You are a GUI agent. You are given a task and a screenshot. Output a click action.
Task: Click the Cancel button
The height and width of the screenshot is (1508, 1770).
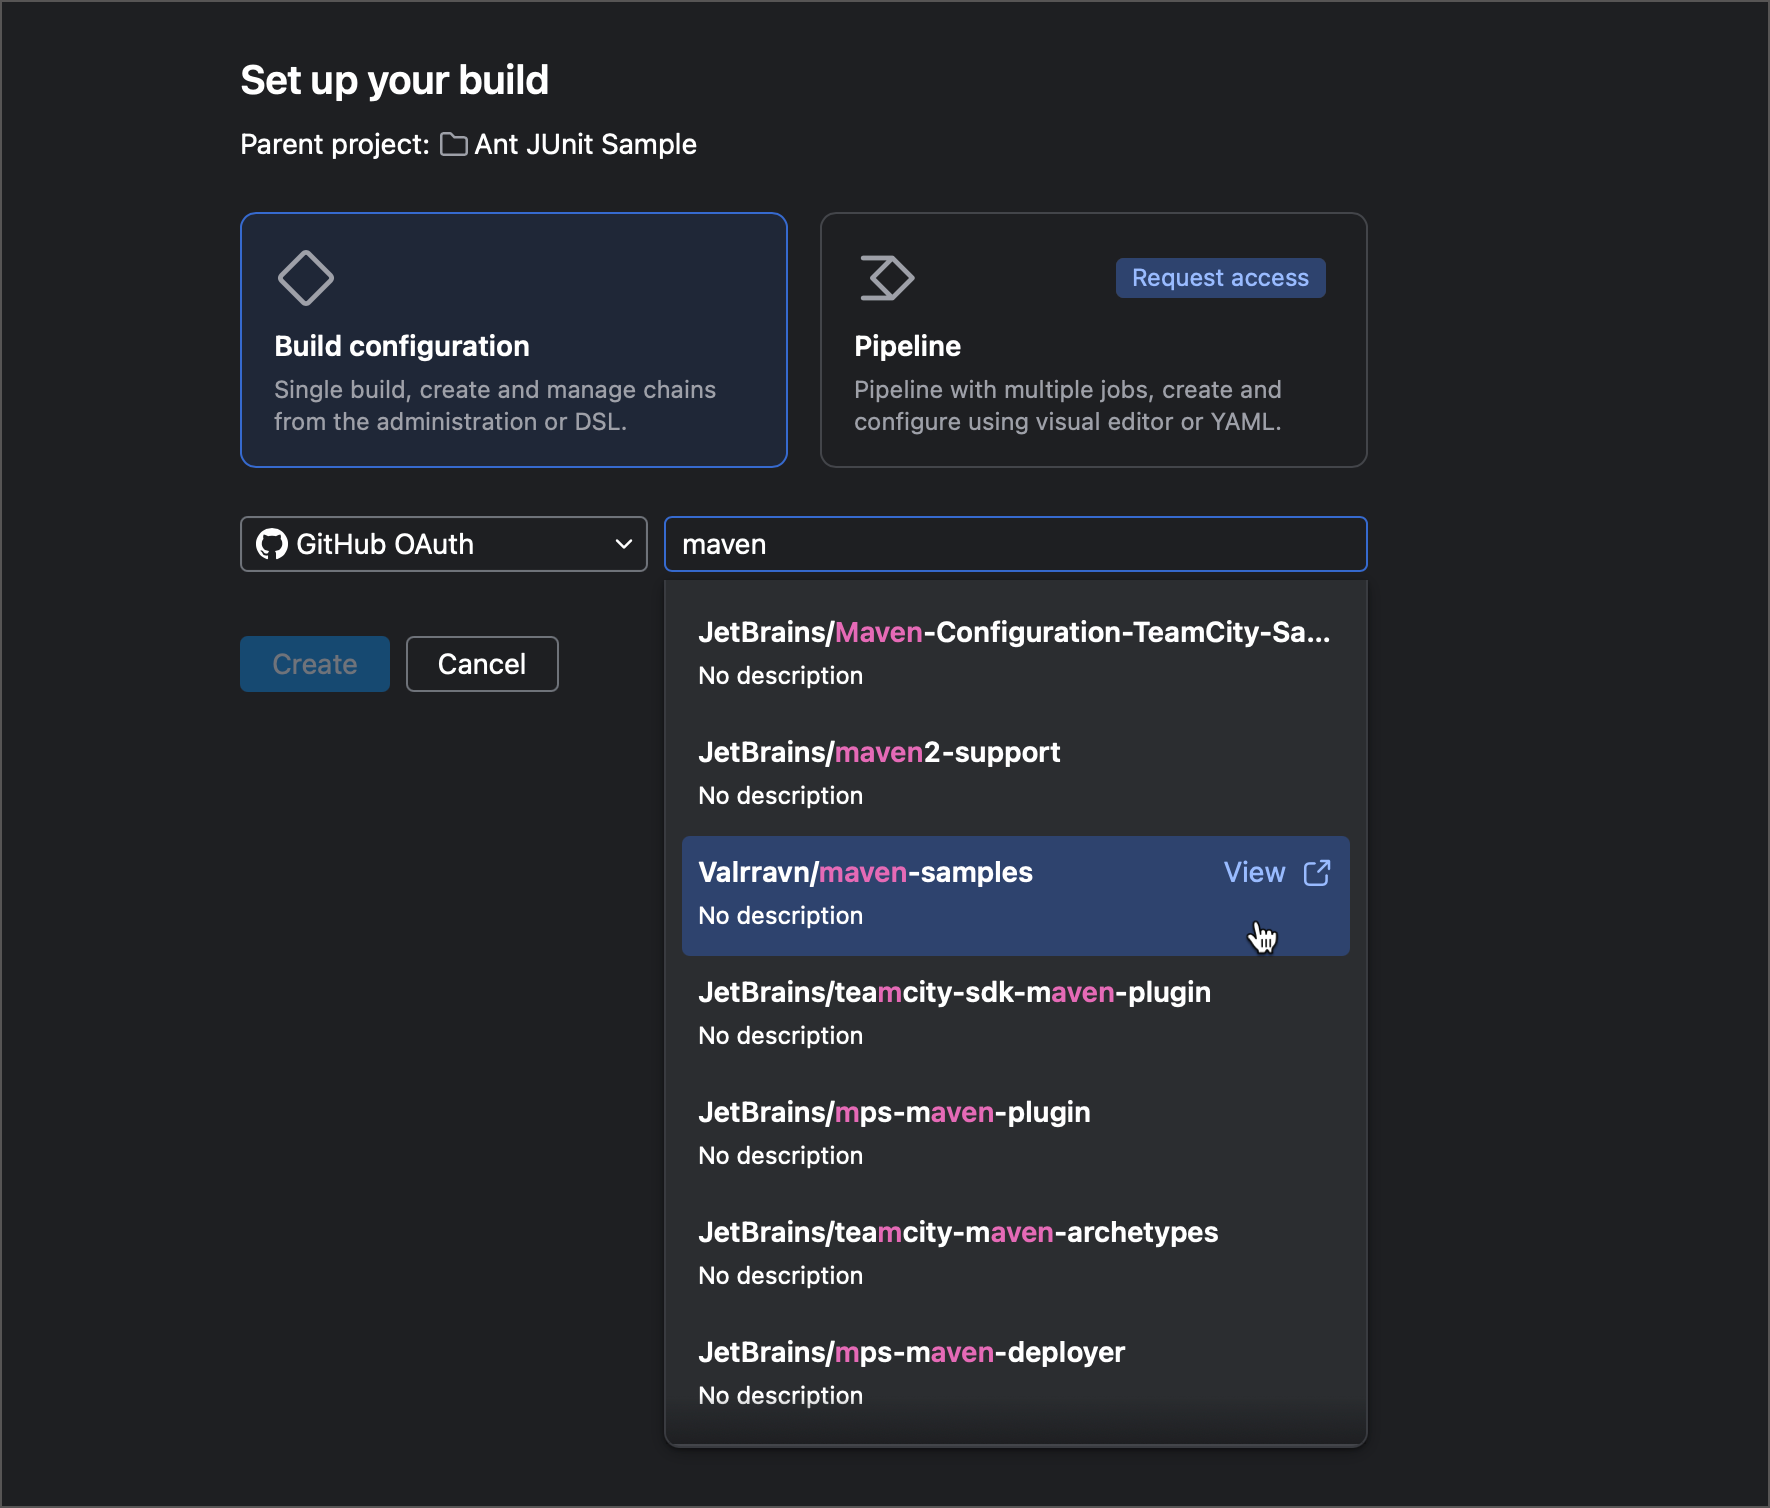coord(482,664)
